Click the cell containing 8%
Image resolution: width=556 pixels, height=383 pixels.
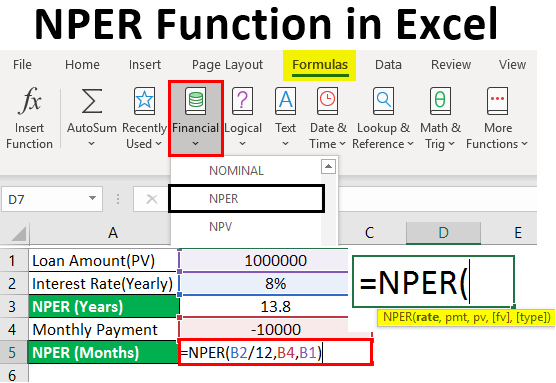coord(264,283)
